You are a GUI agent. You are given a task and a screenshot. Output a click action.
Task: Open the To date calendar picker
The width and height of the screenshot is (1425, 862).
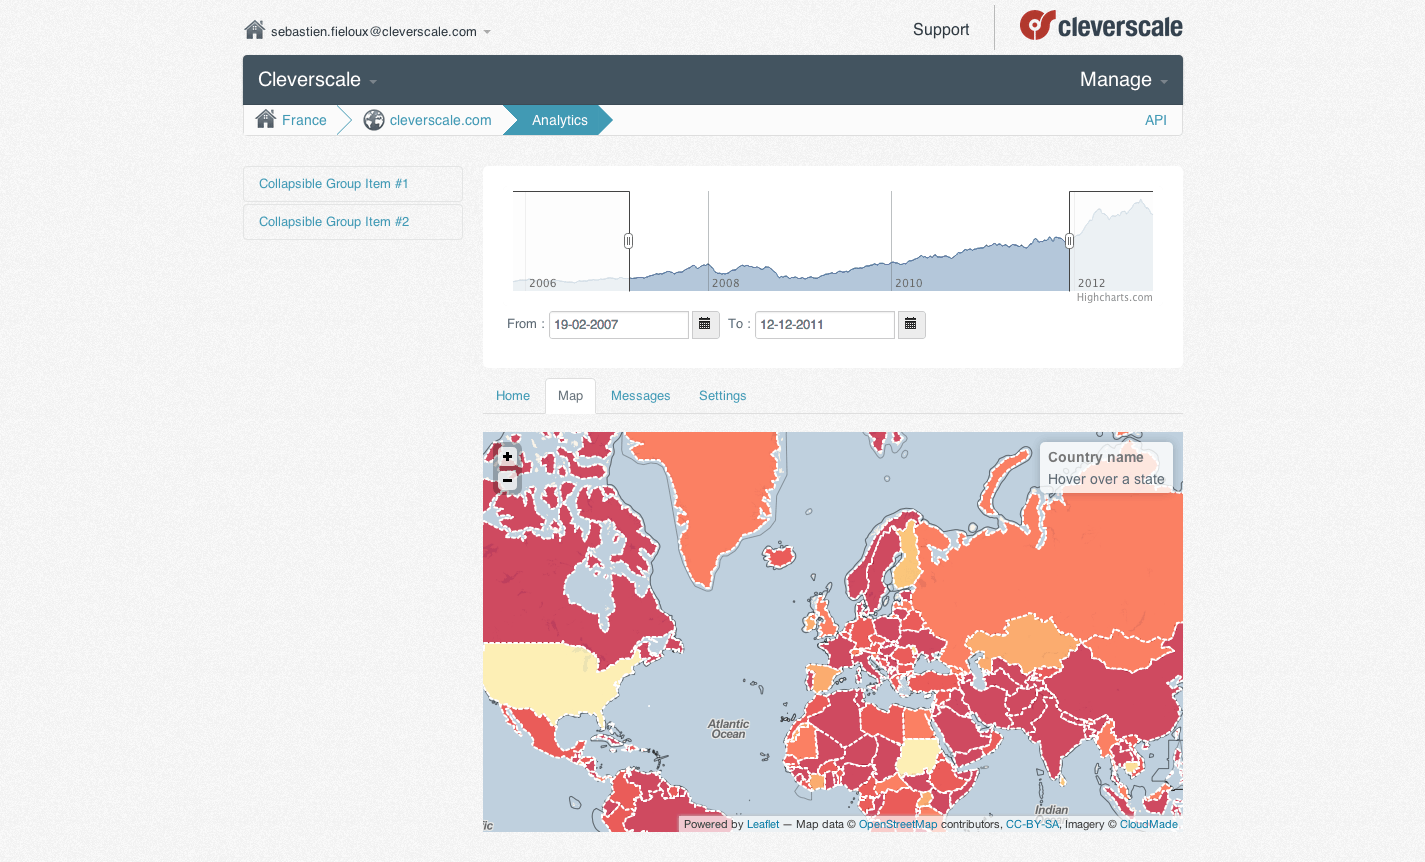click(911, 325)
